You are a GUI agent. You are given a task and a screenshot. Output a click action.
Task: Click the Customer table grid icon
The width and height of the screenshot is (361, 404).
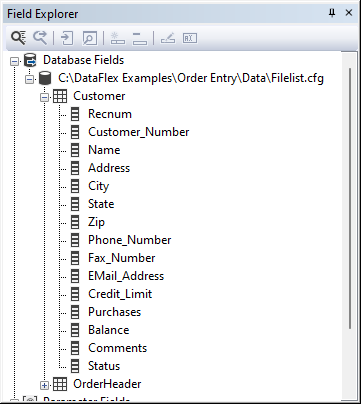pyautogui.click(x=60, y=96)
